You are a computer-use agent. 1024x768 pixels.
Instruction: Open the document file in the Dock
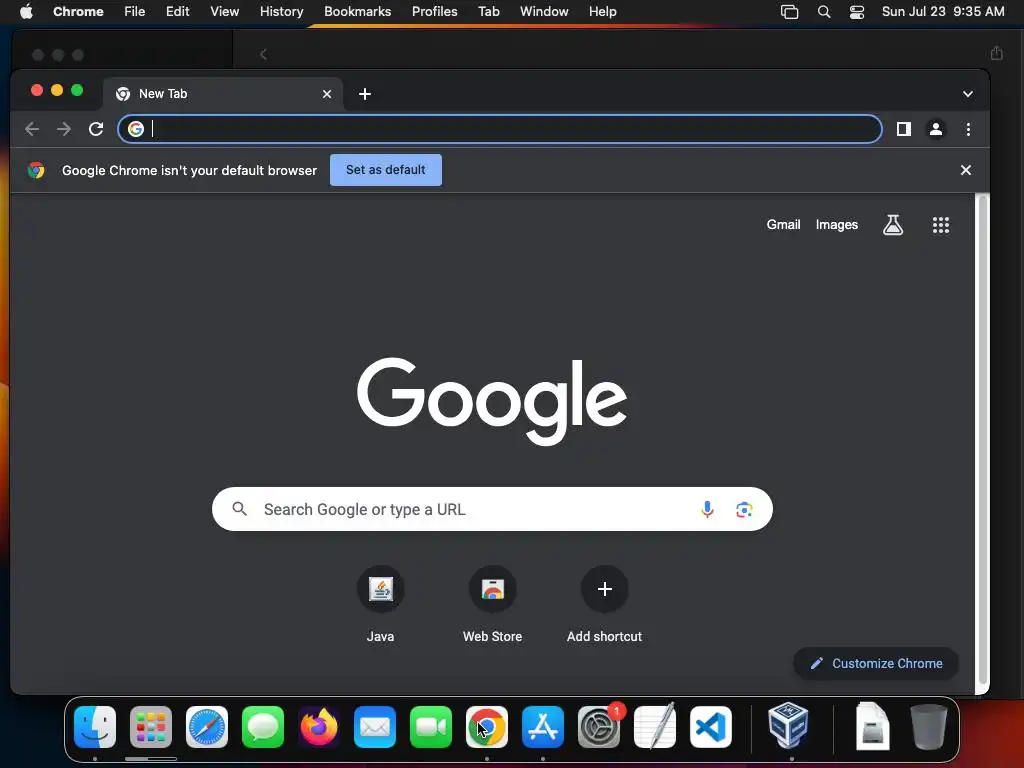coord(872,726)
